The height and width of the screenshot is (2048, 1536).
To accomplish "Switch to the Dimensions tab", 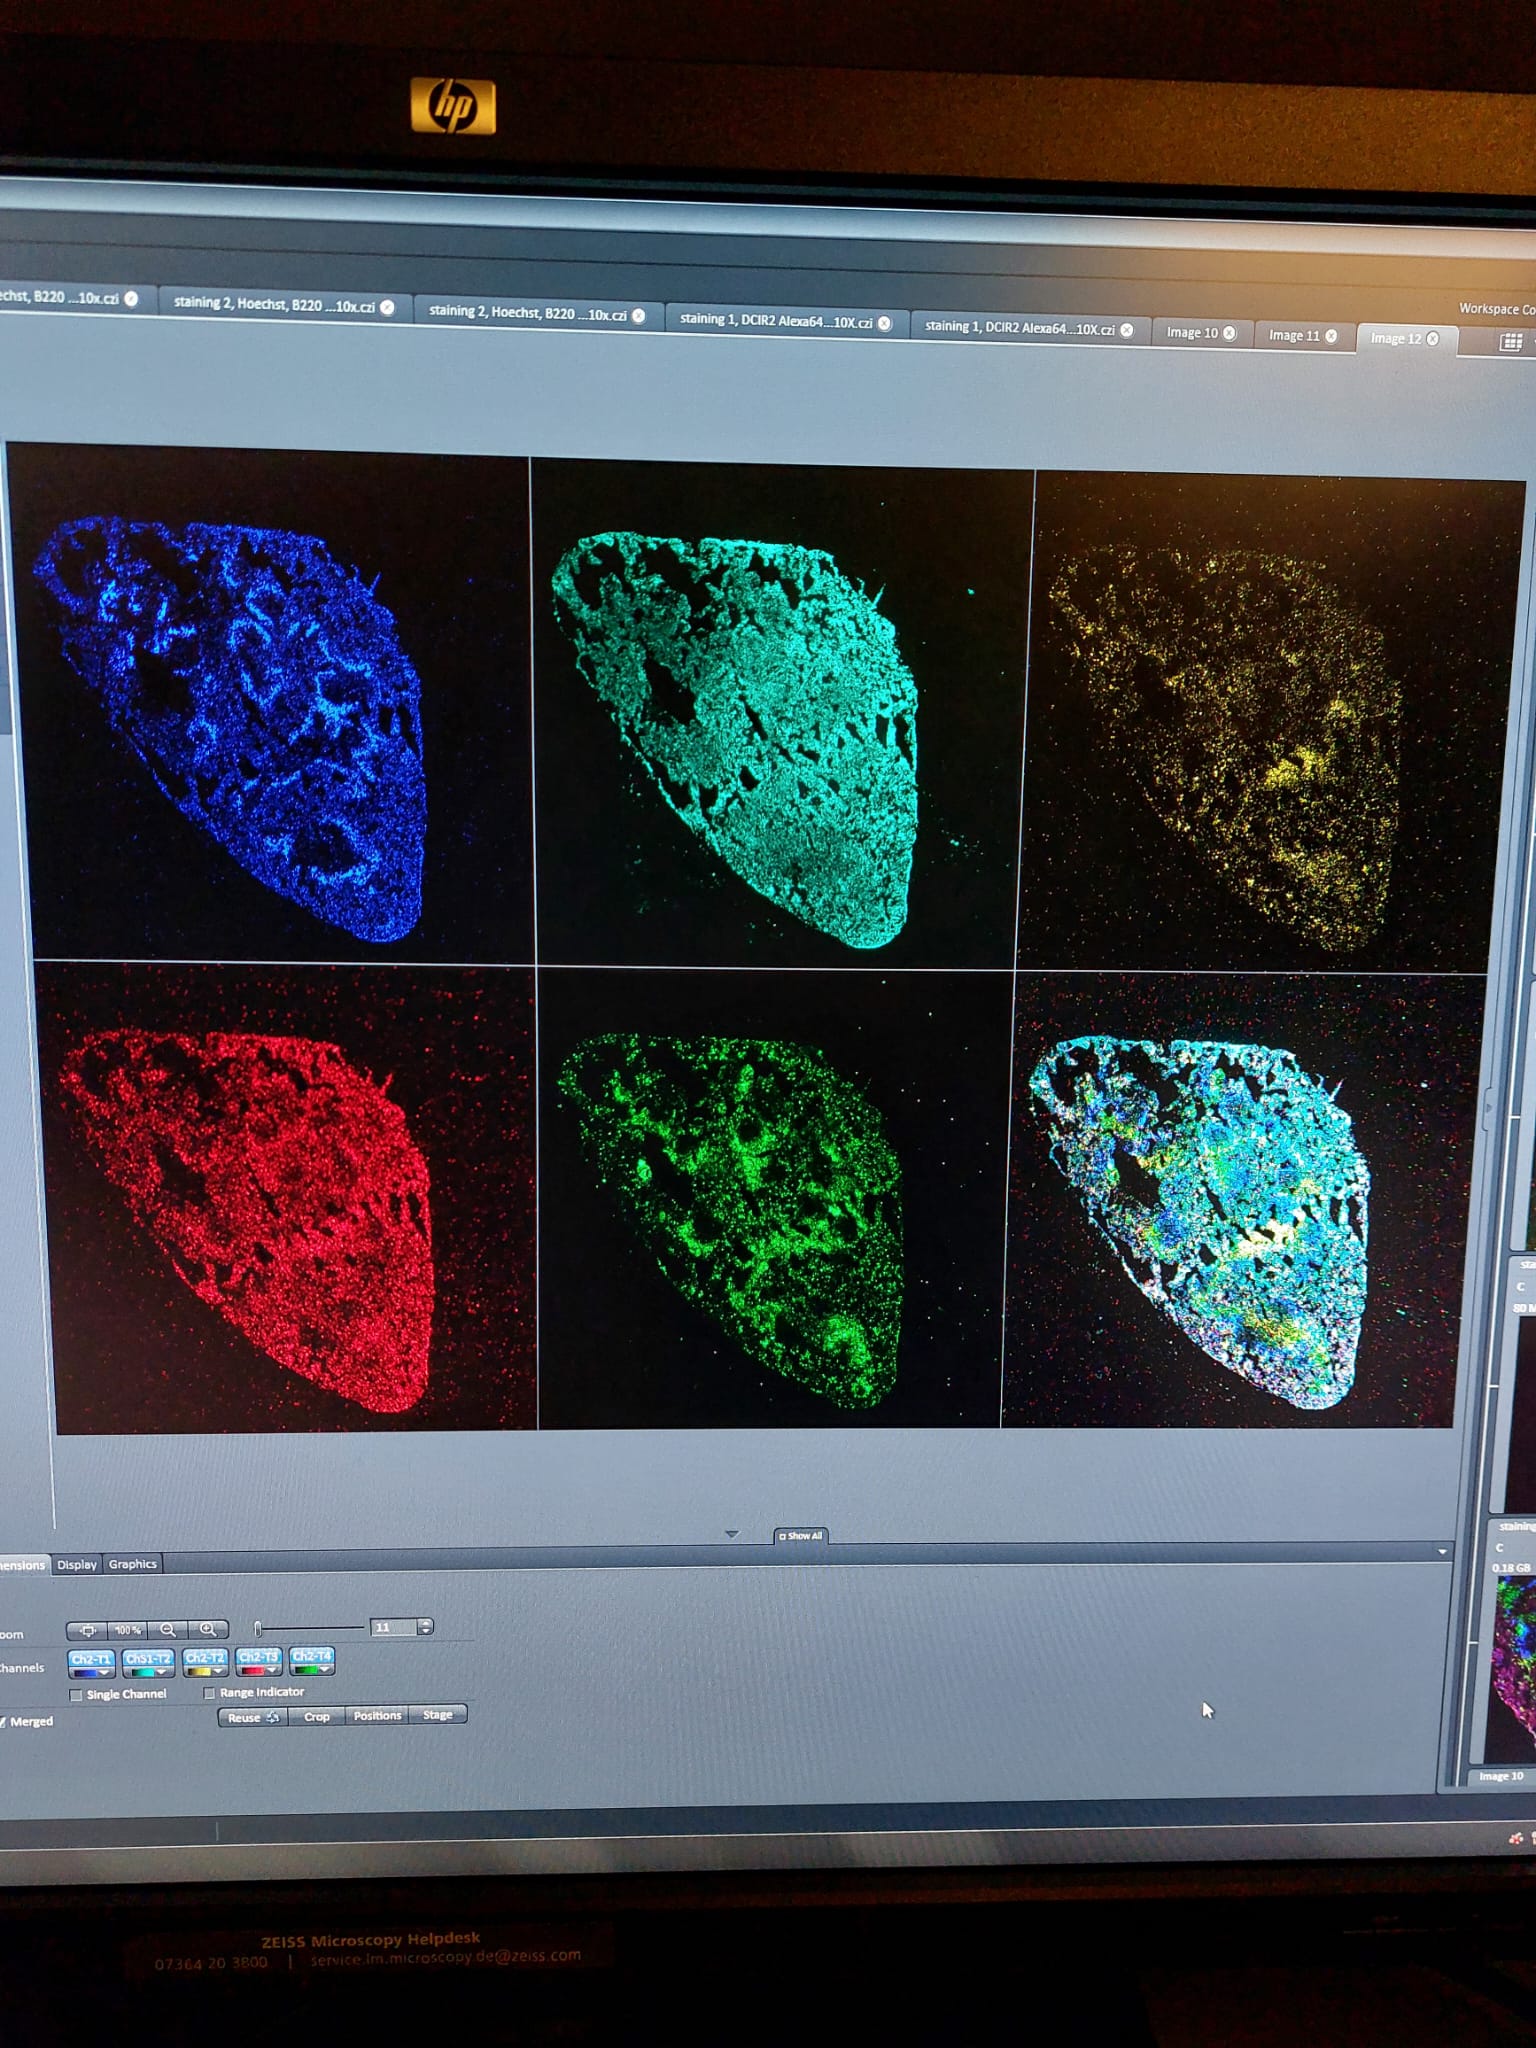I will click(x=22, y=1565).
